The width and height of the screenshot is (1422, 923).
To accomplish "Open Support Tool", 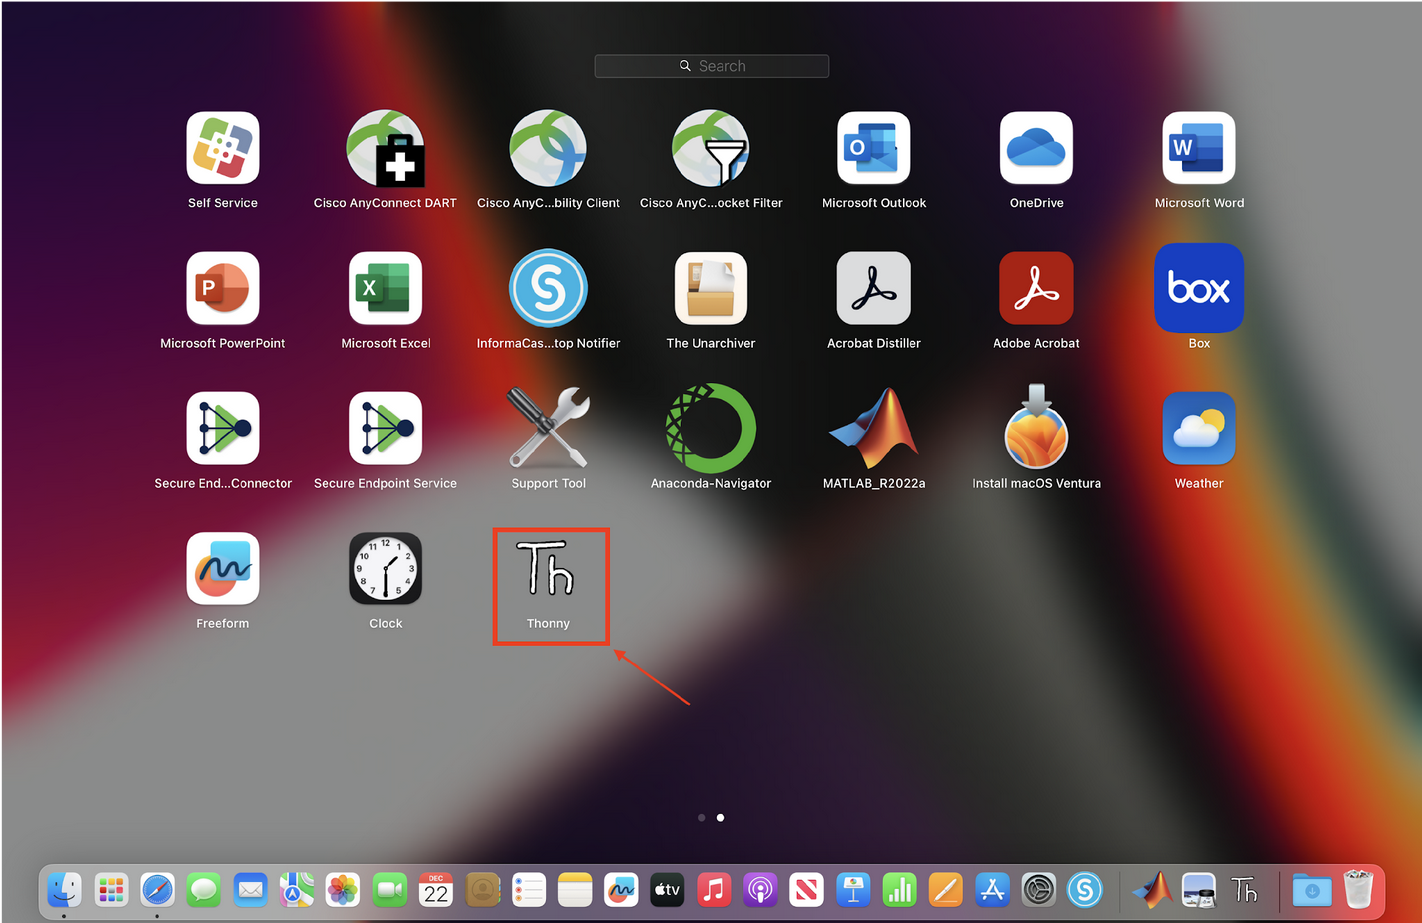I will (x=548, y=428).
